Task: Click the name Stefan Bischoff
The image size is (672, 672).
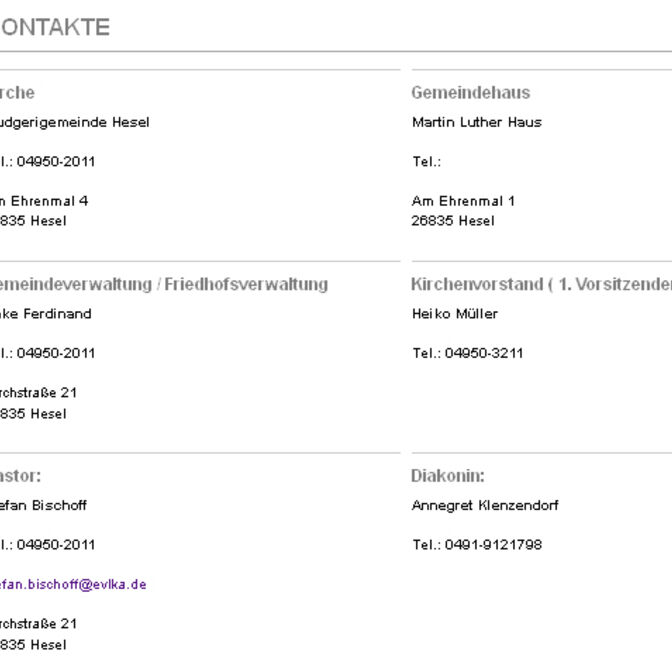Action: (x=43, y=506)
